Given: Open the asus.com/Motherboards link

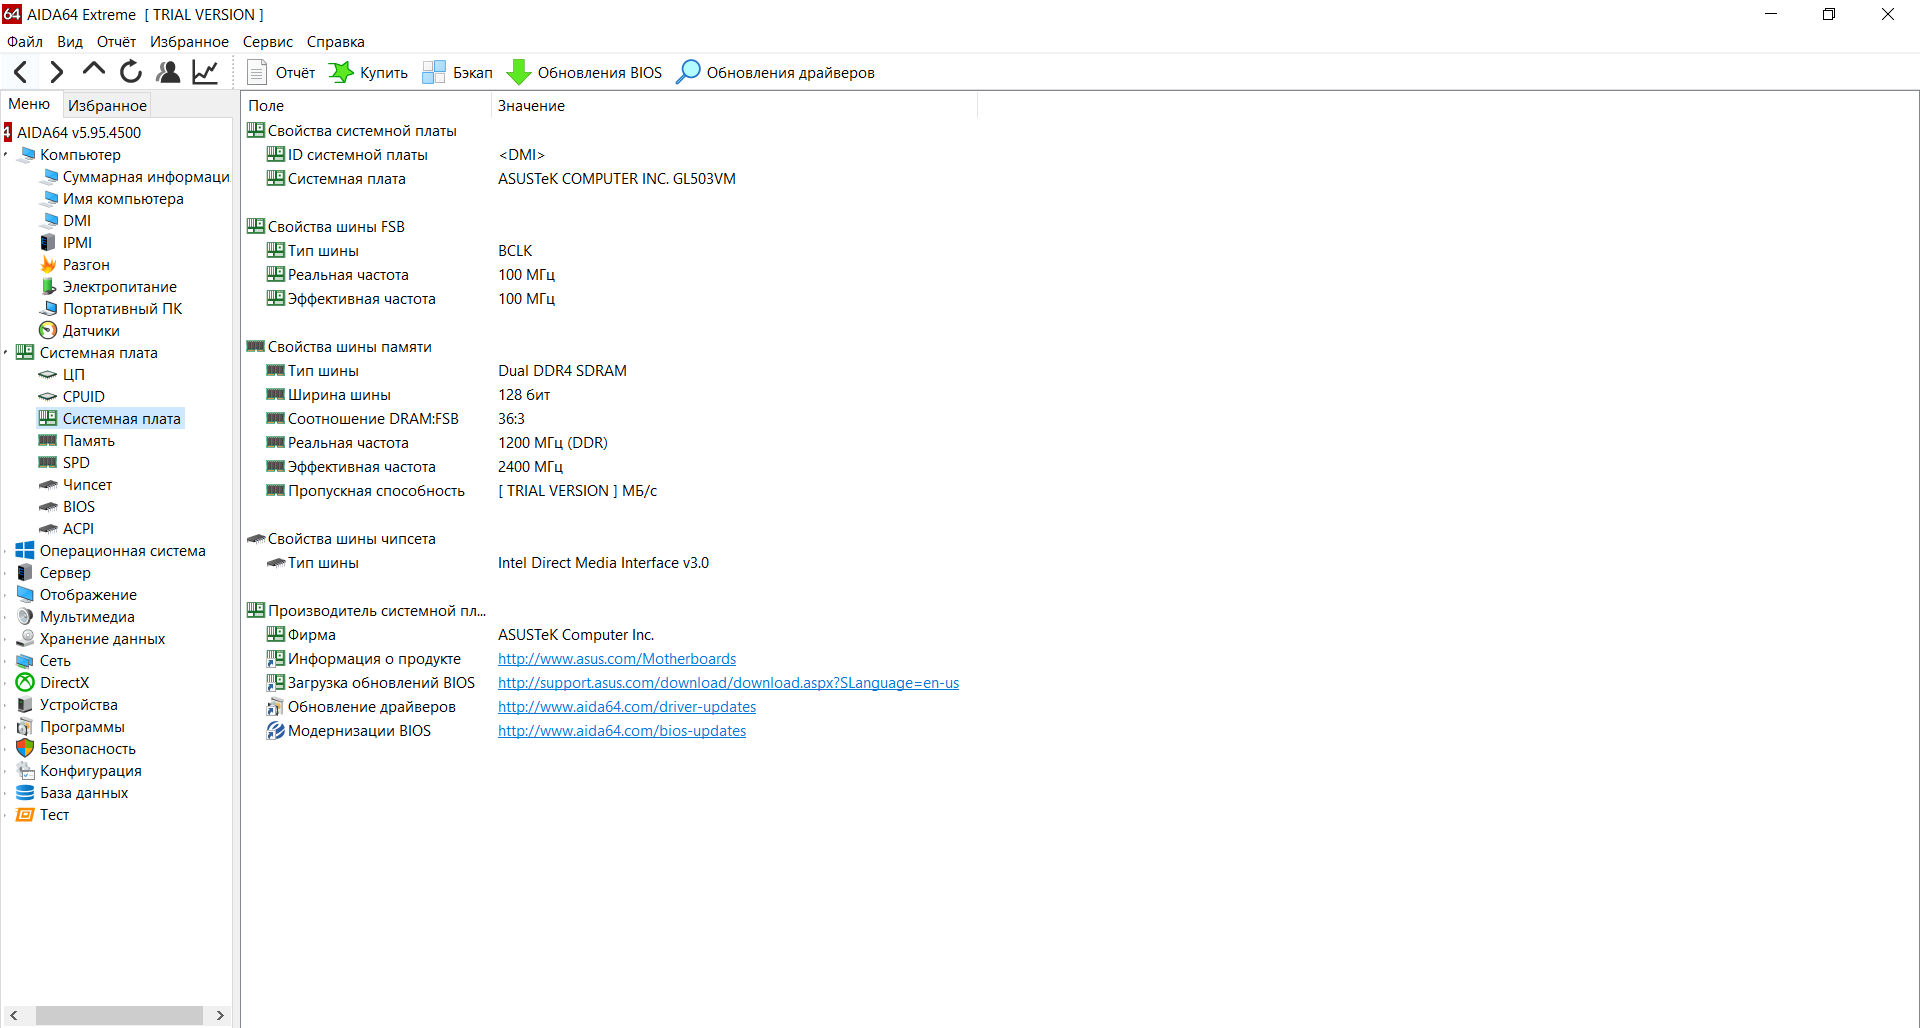Looking at the screenshot, I should [617, 659].
